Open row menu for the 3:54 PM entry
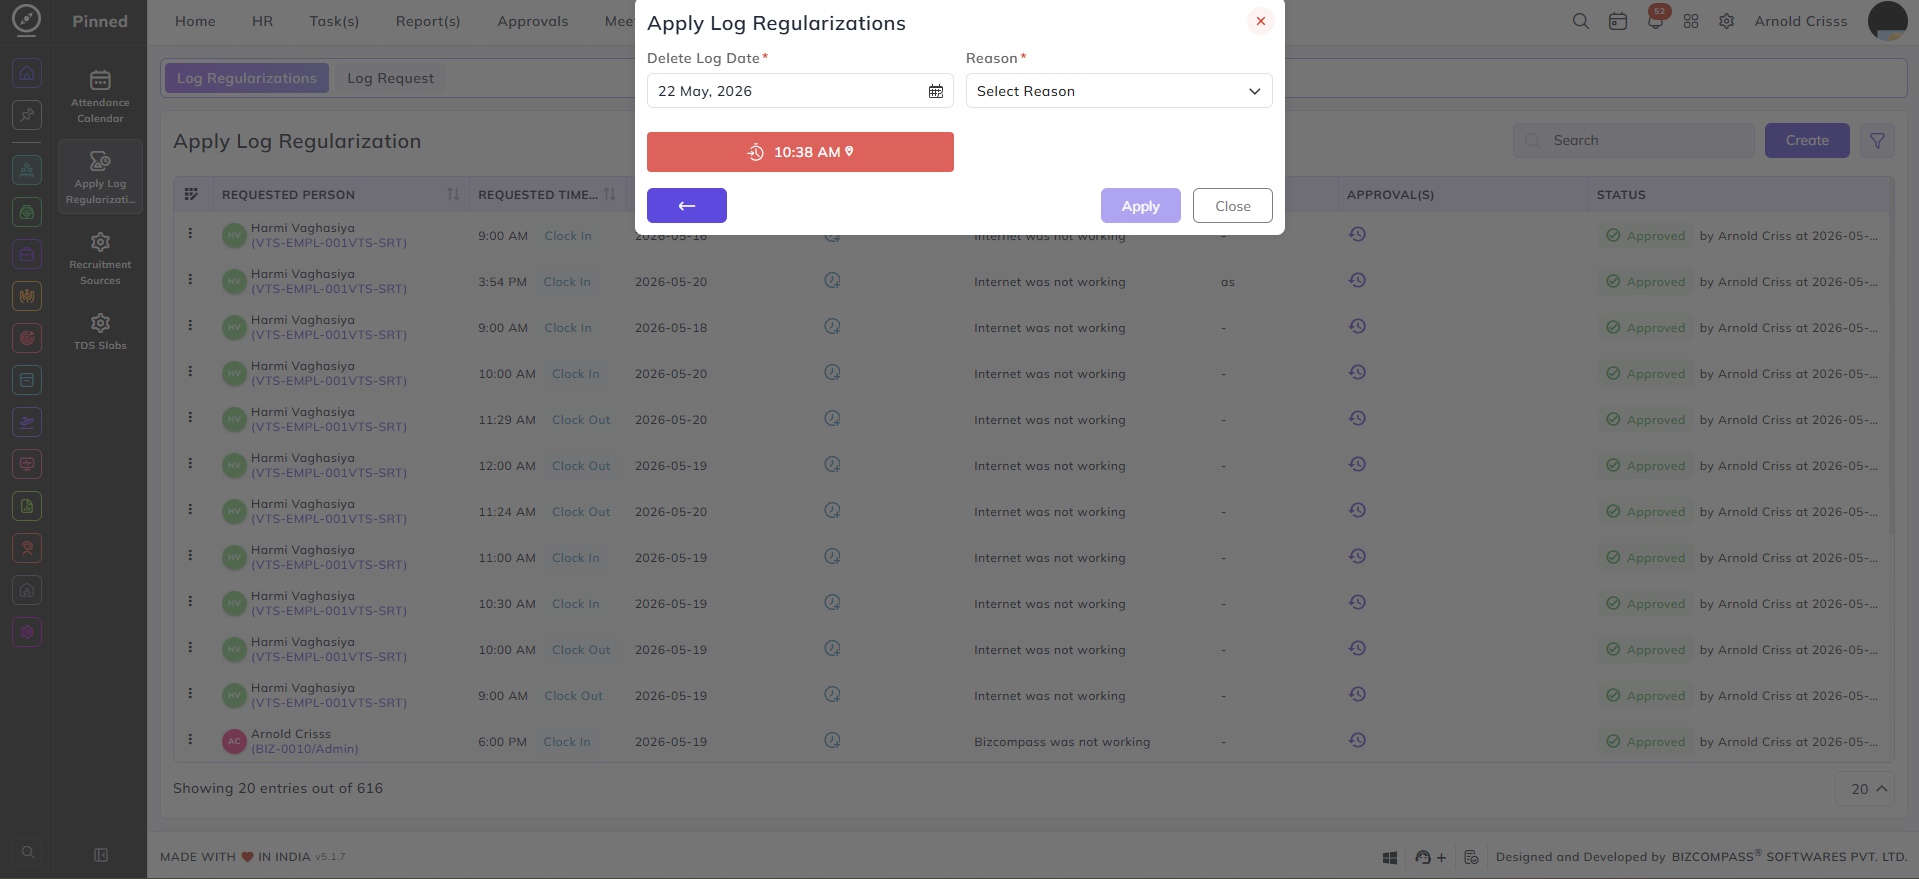Viewport: 1919px width, 879px height. click(x=190, y=279)
